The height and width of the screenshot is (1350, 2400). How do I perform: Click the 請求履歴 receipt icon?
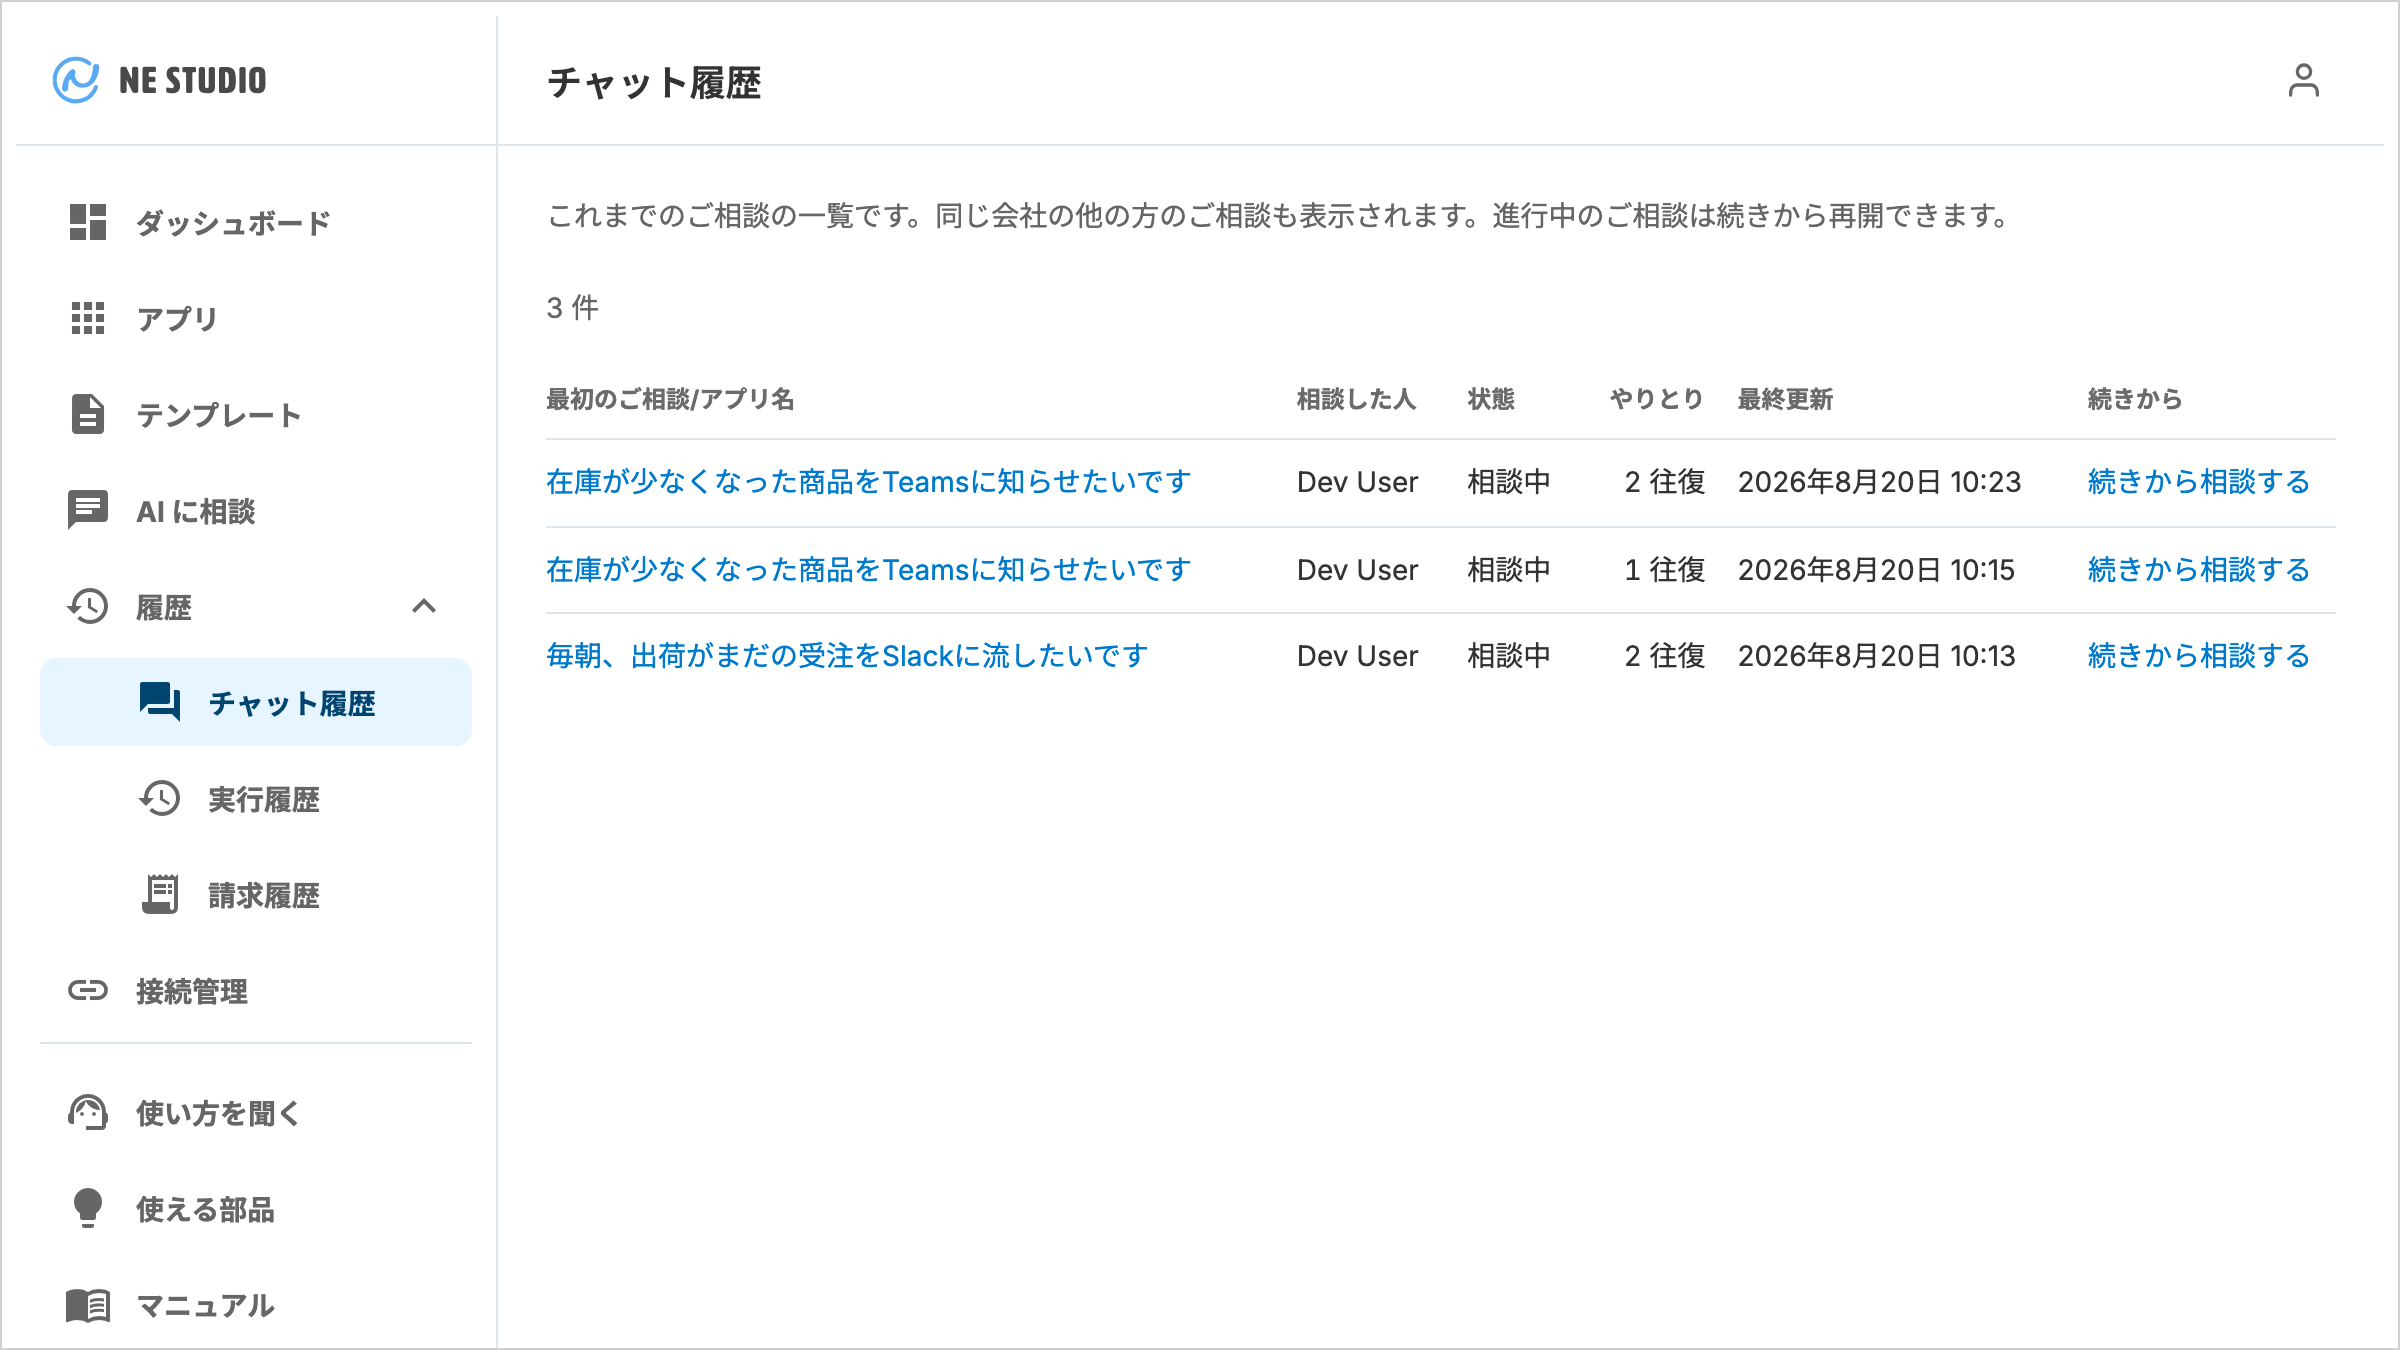point(160,894)
